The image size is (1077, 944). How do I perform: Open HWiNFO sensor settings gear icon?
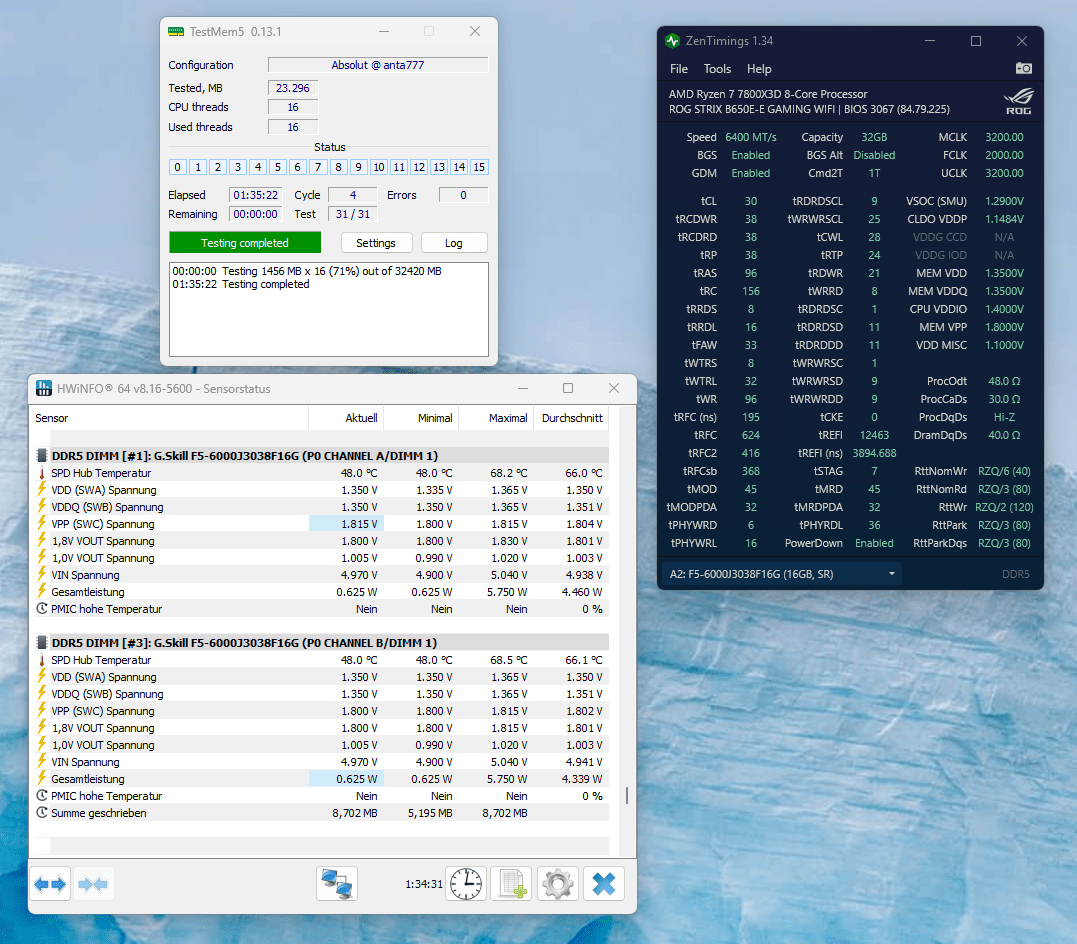click(x=557, y=884)
